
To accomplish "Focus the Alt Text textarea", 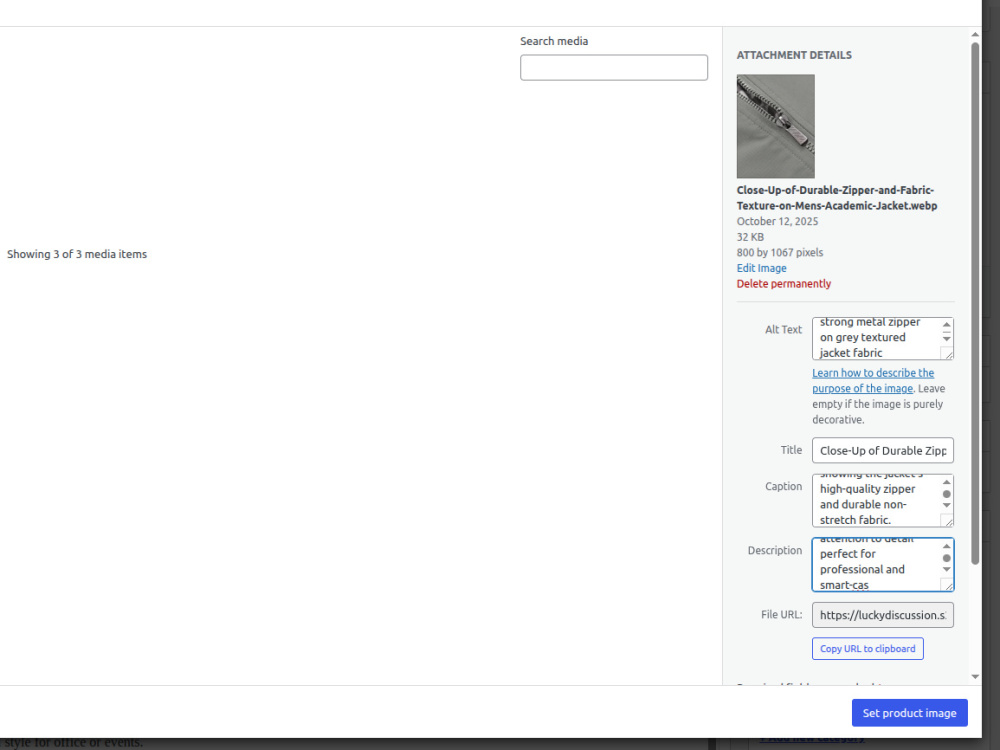I will point(883,339).
